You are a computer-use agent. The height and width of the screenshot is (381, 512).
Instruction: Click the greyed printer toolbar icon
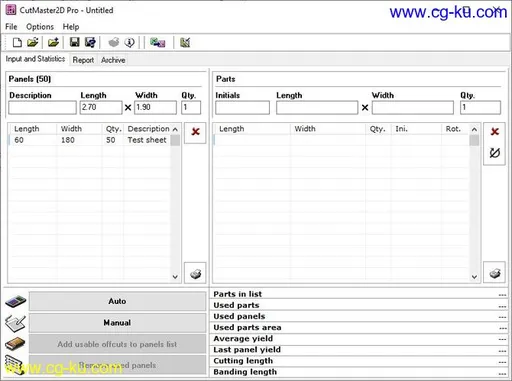(x=114, y=42)
